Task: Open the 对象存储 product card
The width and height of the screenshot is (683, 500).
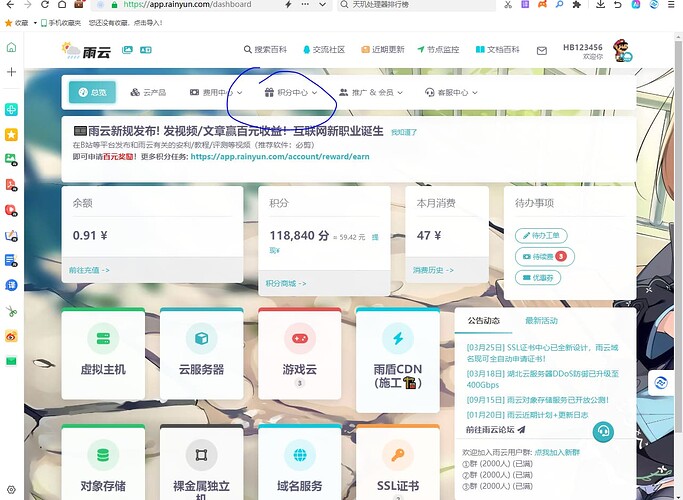Action: click(103, 462)
